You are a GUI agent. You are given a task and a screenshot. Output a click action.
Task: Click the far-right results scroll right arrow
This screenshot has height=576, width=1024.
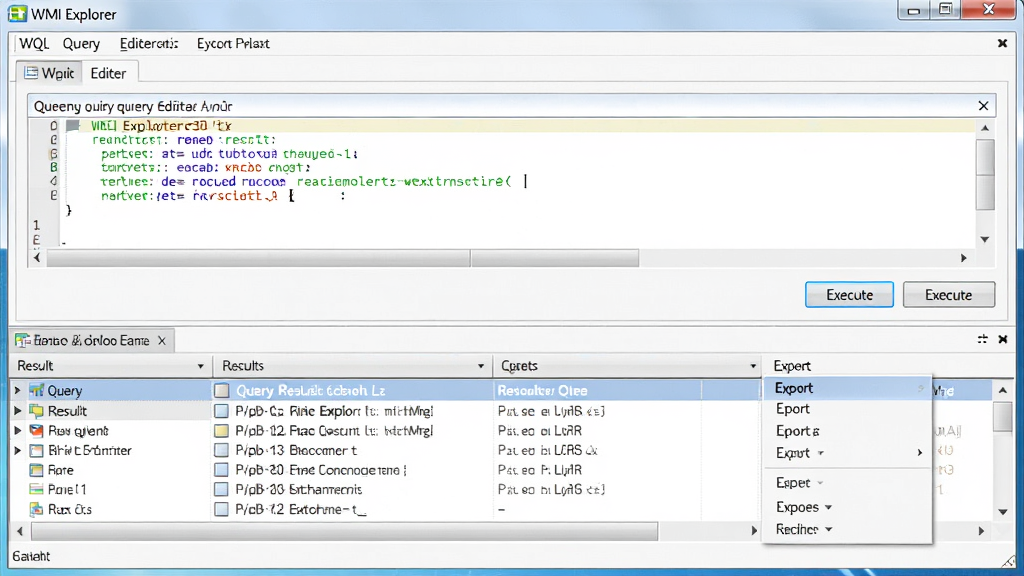(981, 531)
